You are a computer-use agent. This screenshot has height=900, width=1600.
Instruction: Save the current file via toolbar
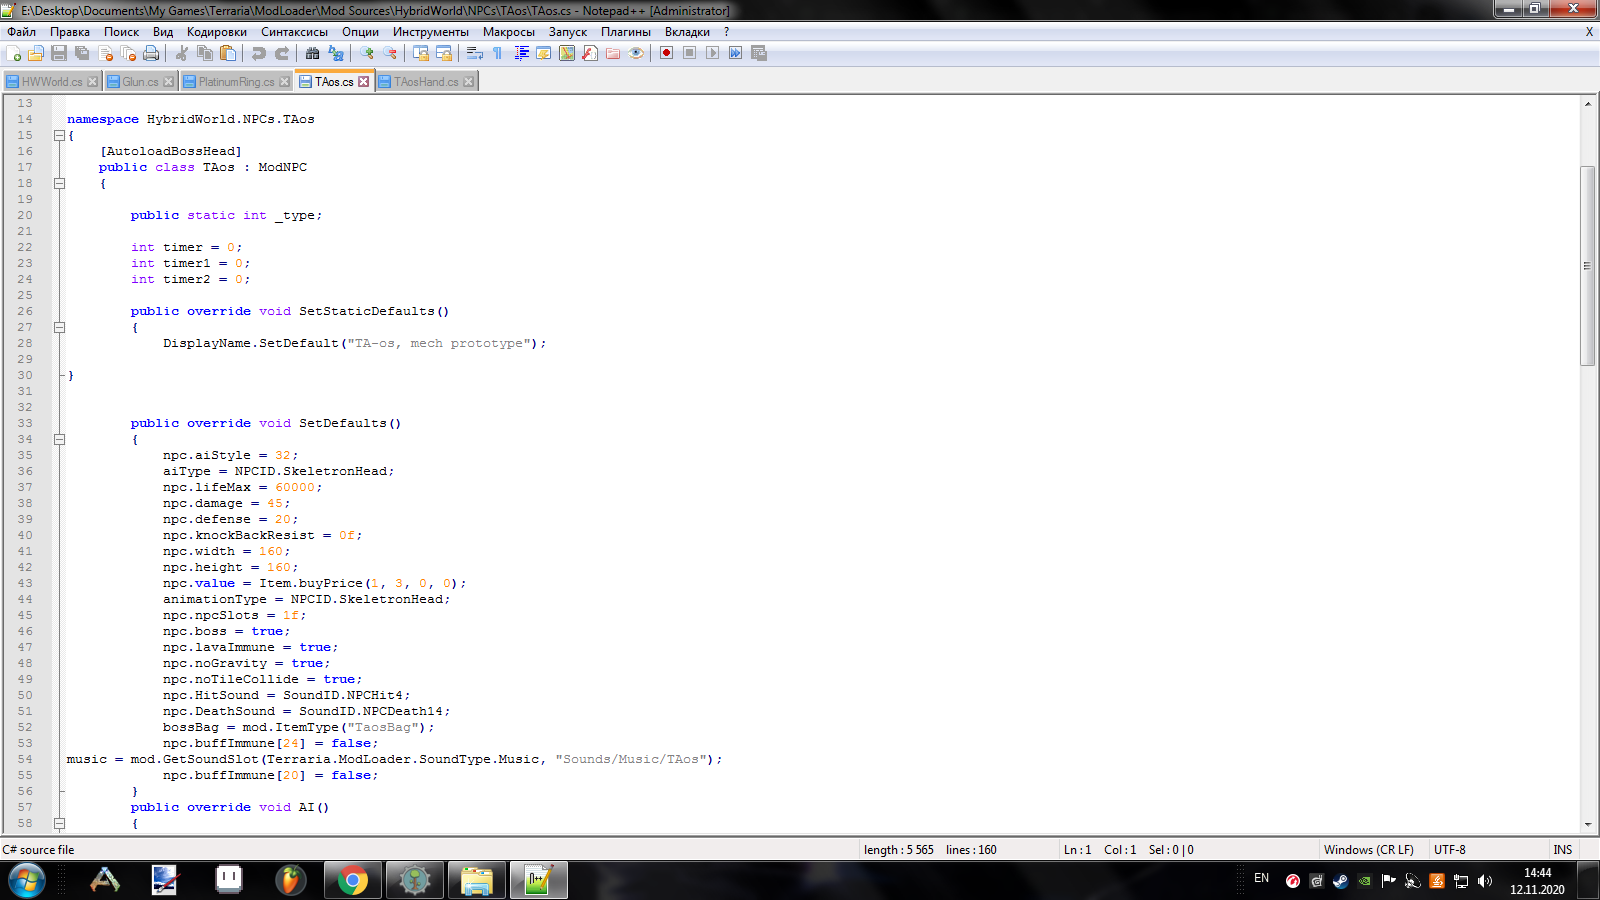click(x=59, y=53)
